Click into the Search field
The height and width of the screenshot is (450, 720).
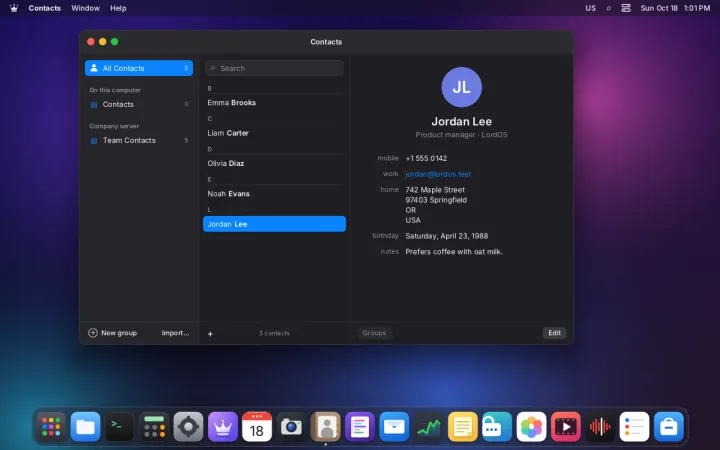(x=274, y=68)
